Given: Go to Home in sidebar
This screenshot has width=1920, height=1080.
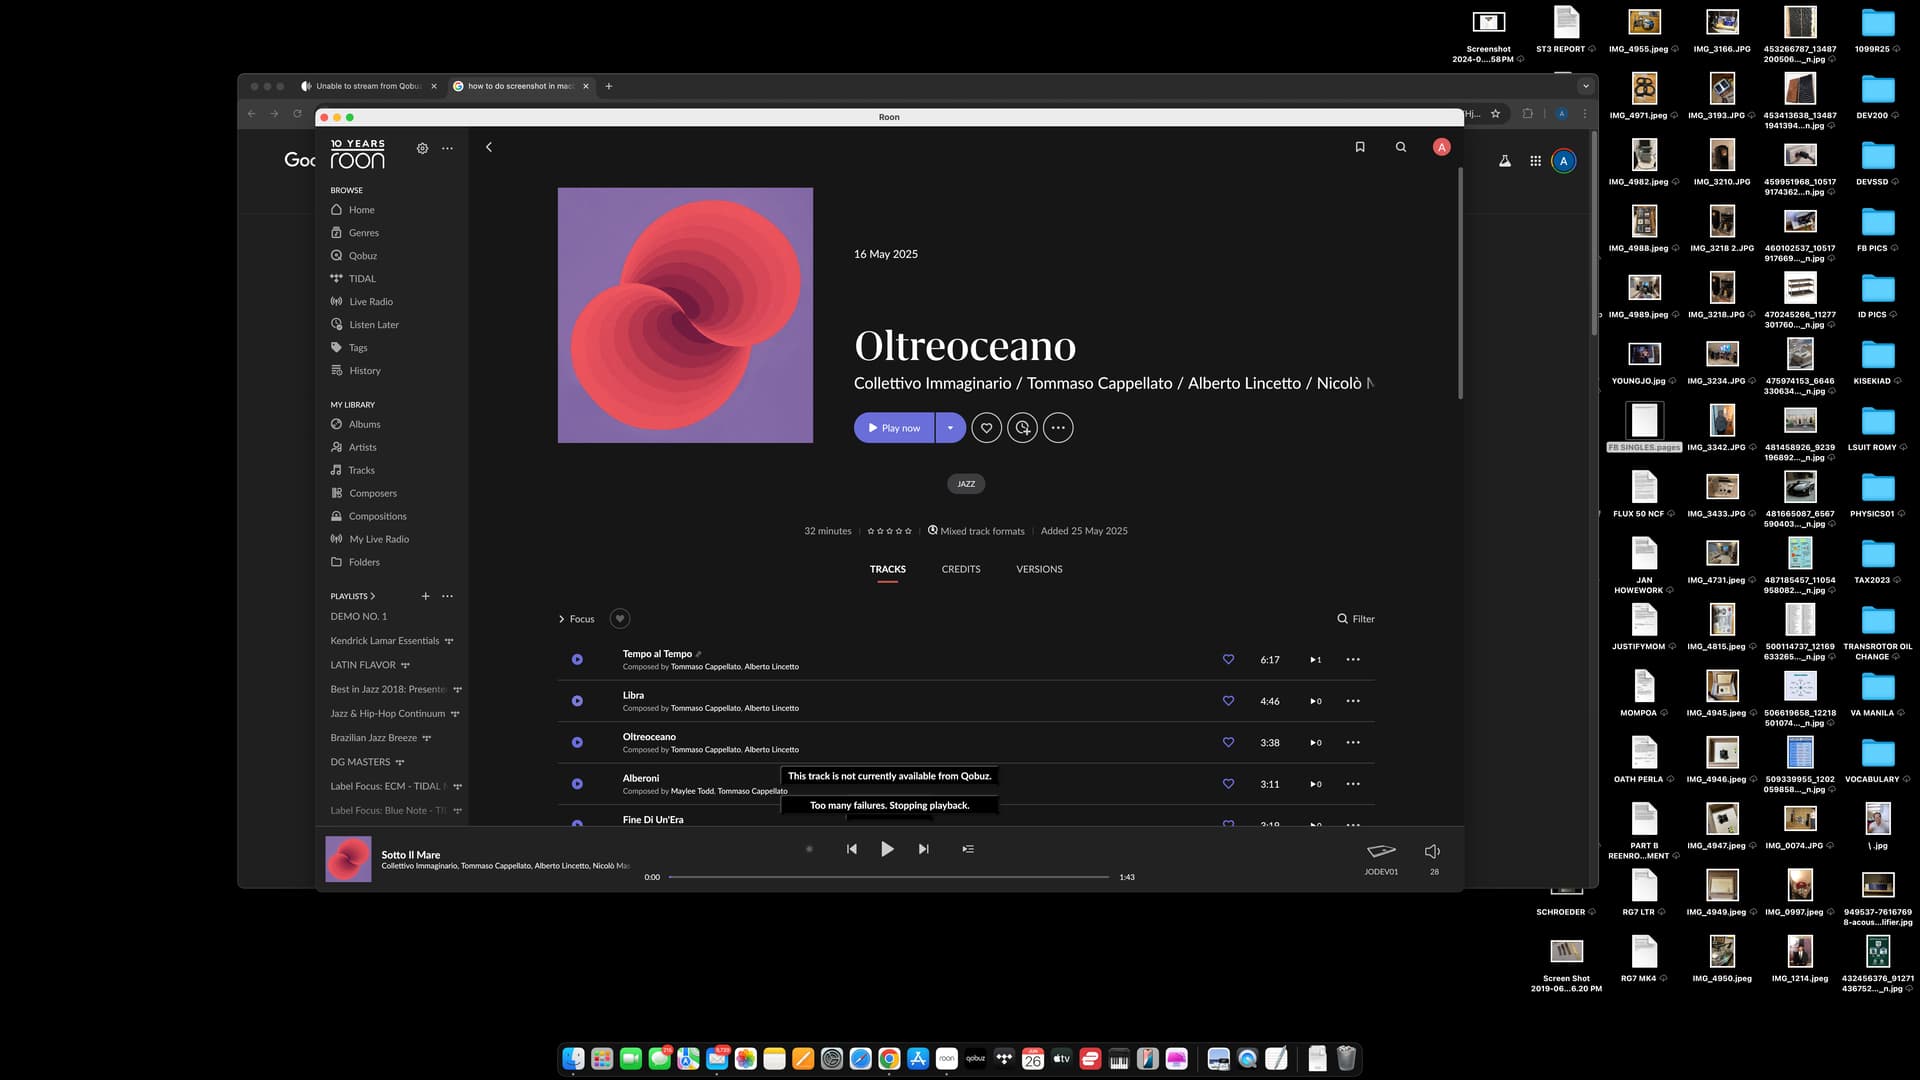Looking at the screenshot, I should pyautogui.click(x=353, y=210).
